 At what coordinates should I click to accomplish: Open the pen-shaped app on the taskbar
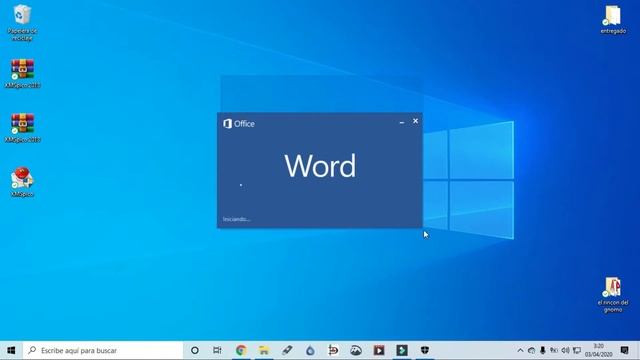pyautogui.click(x=287, y=350)
